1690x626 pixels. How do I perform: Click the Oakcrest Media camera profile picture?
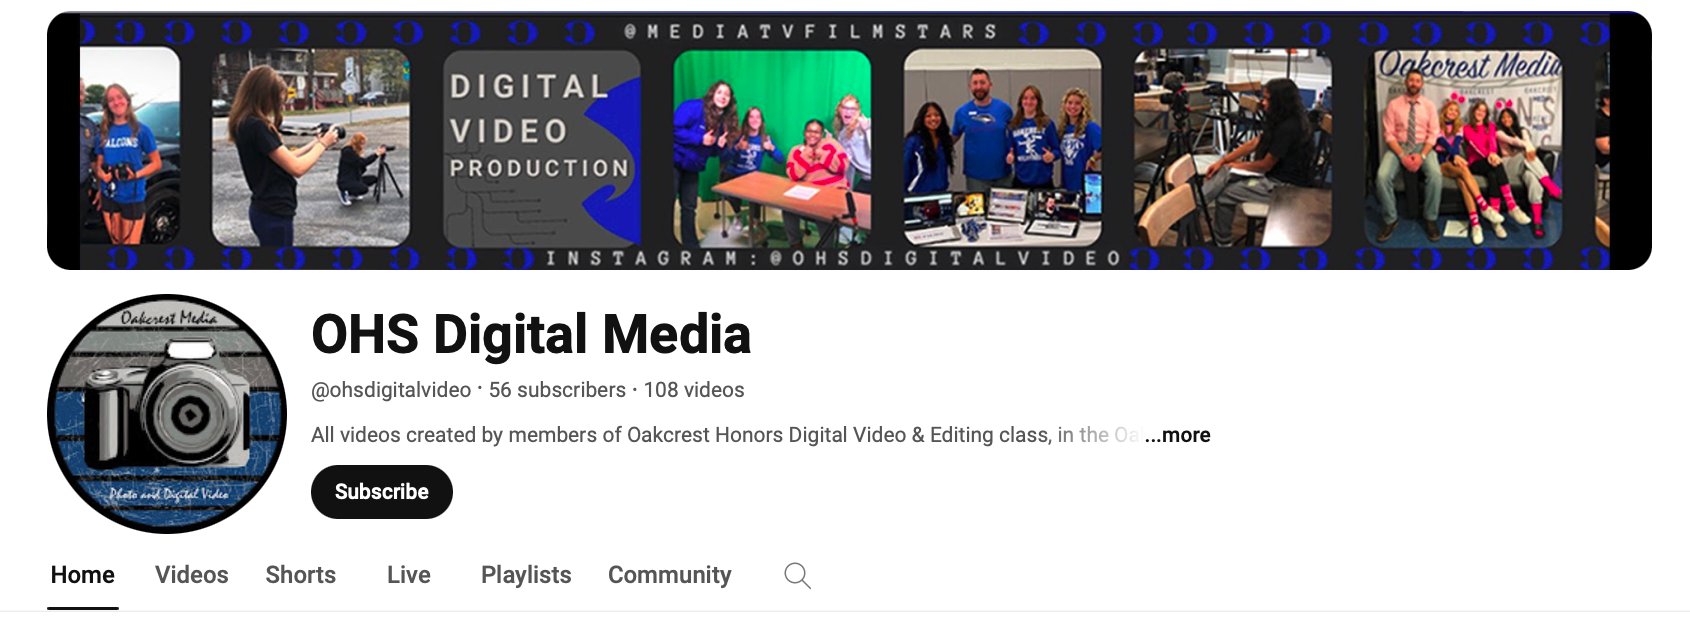pyautogui.click(x=167, y=414)
